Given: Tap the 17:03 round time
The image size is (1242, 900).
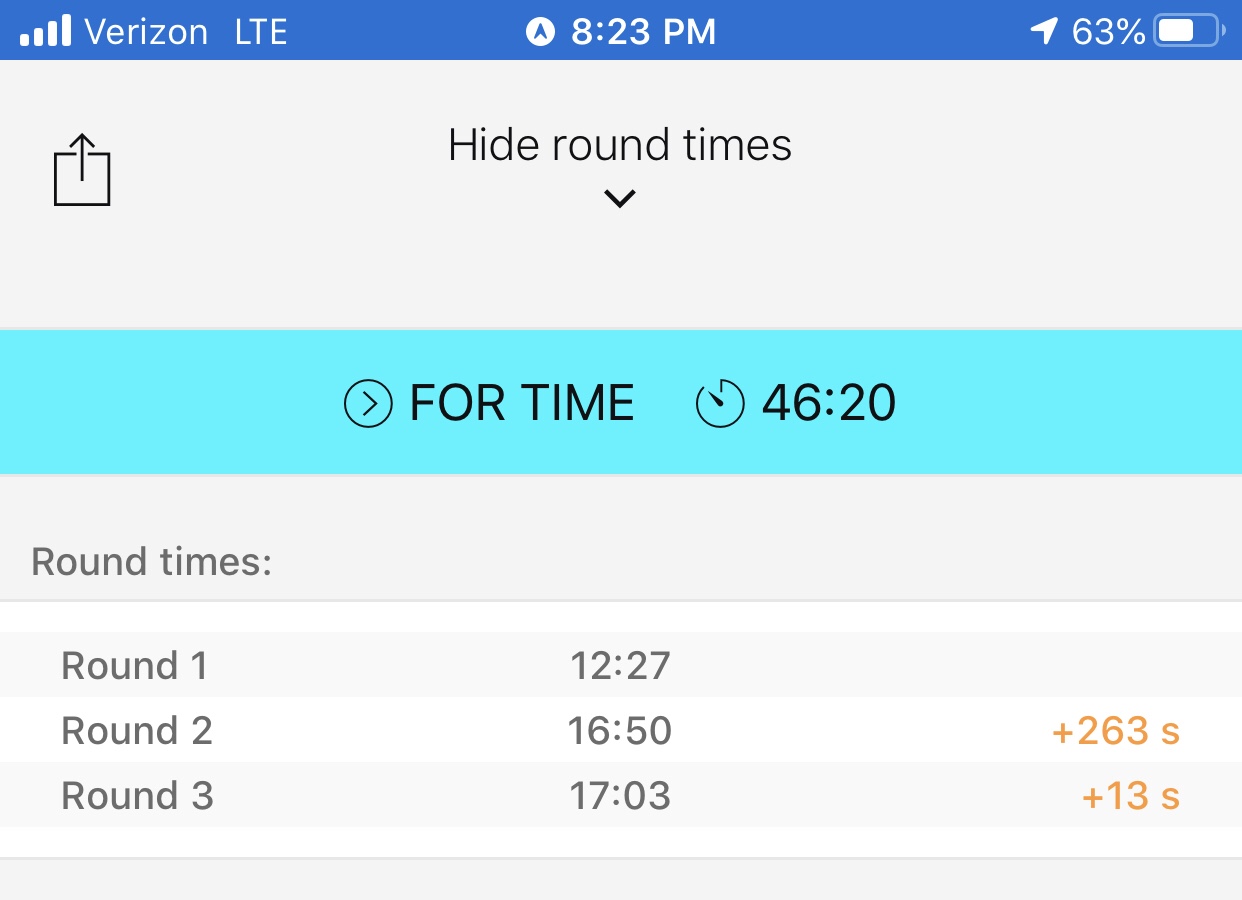Looking at the screenshot, I should point(620,796).
